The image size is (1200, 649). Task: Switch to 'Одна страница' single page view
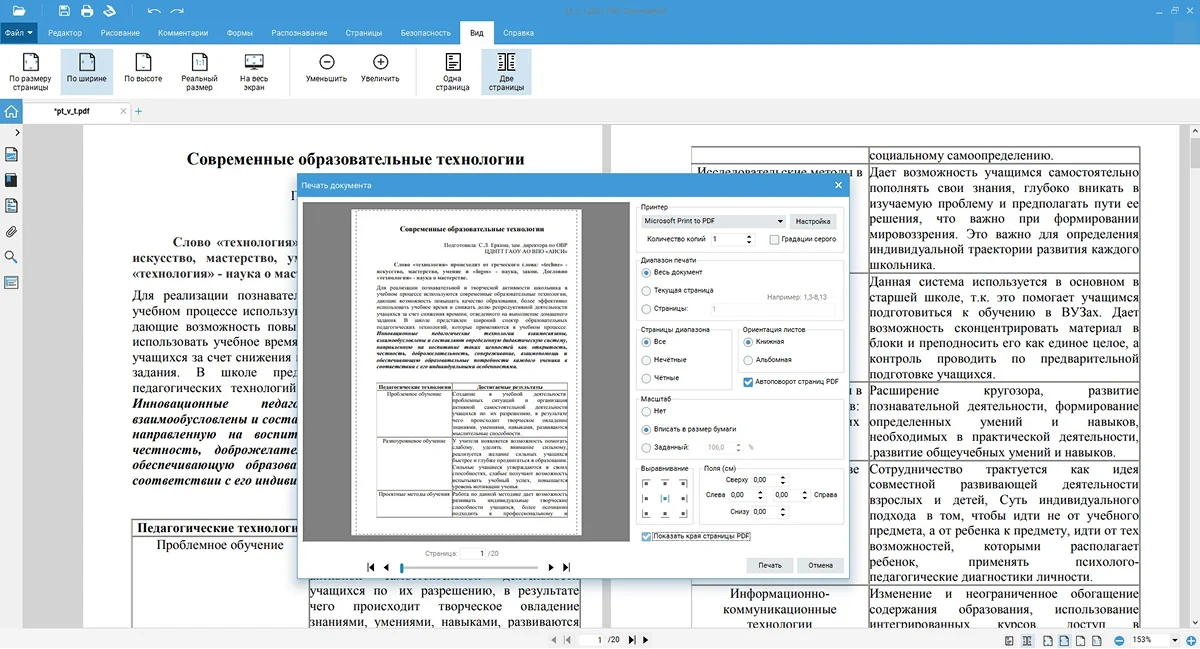click(452, 69)
